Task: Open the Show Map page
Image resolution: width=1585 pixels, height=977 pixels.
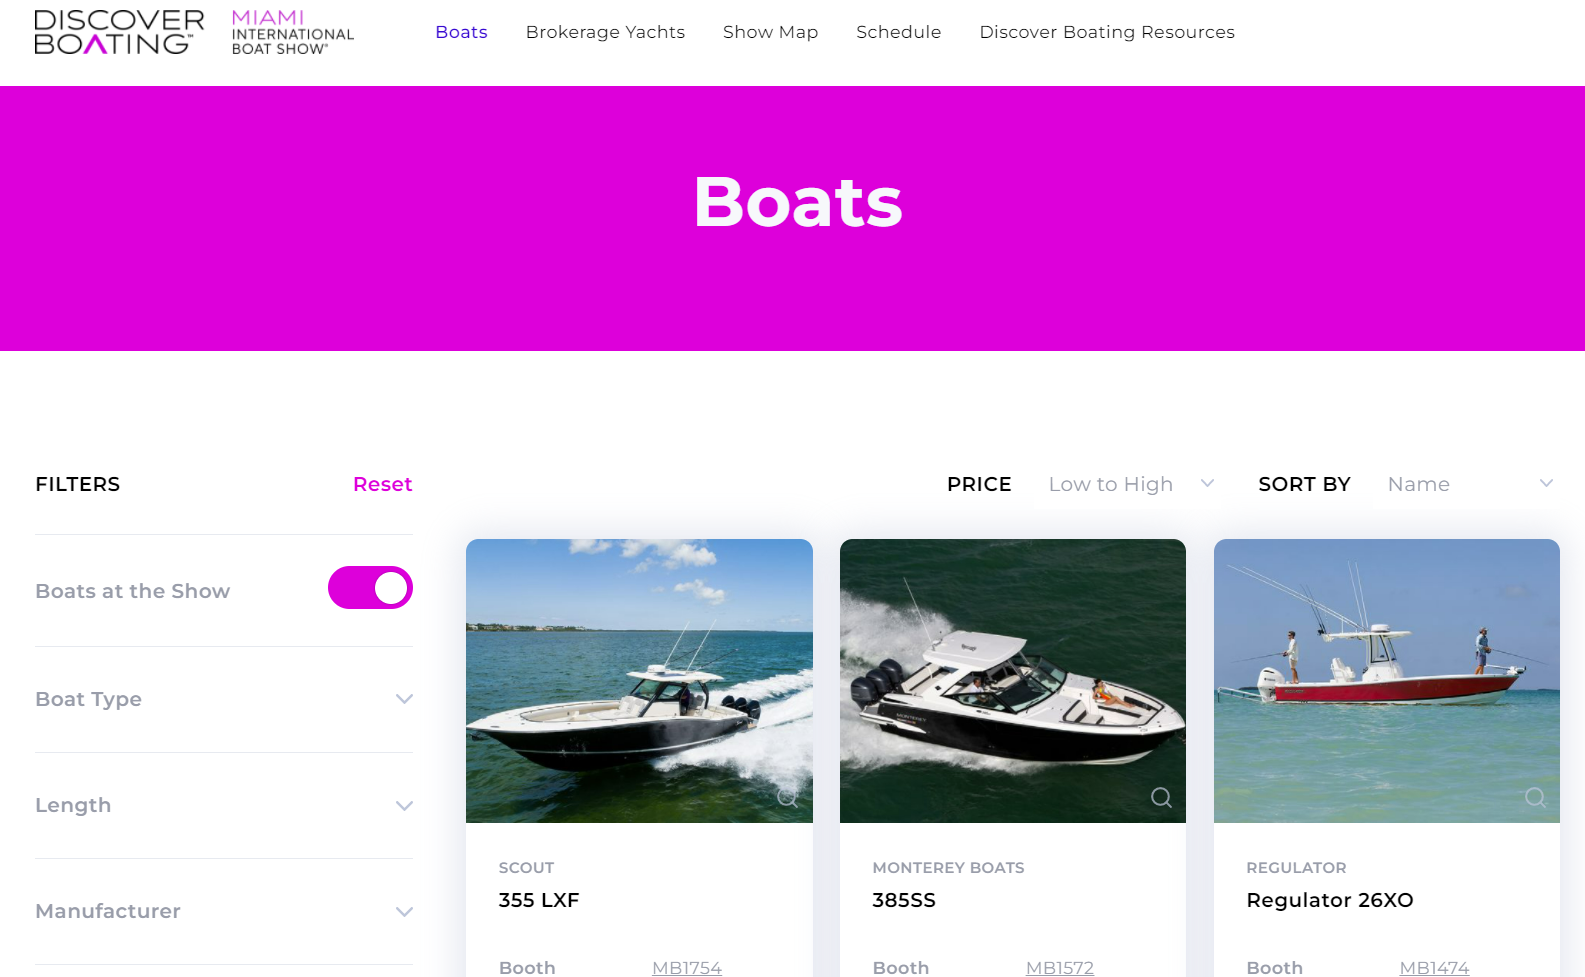Action: point(770,32)
